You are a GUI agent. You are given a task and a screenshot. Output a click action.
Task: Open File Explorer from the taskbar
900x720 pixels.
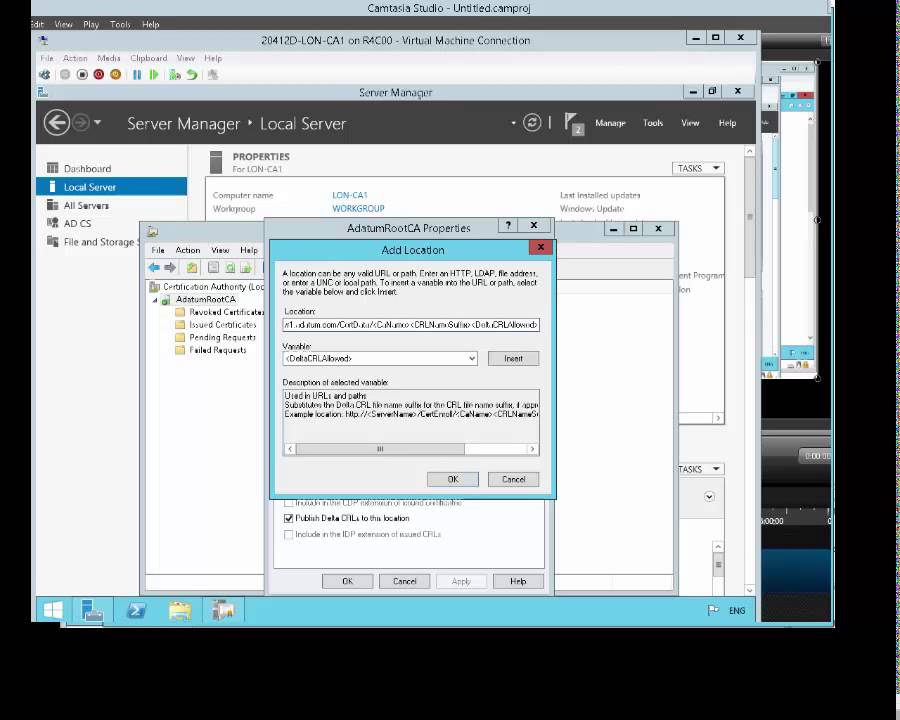tap(180, 610)
